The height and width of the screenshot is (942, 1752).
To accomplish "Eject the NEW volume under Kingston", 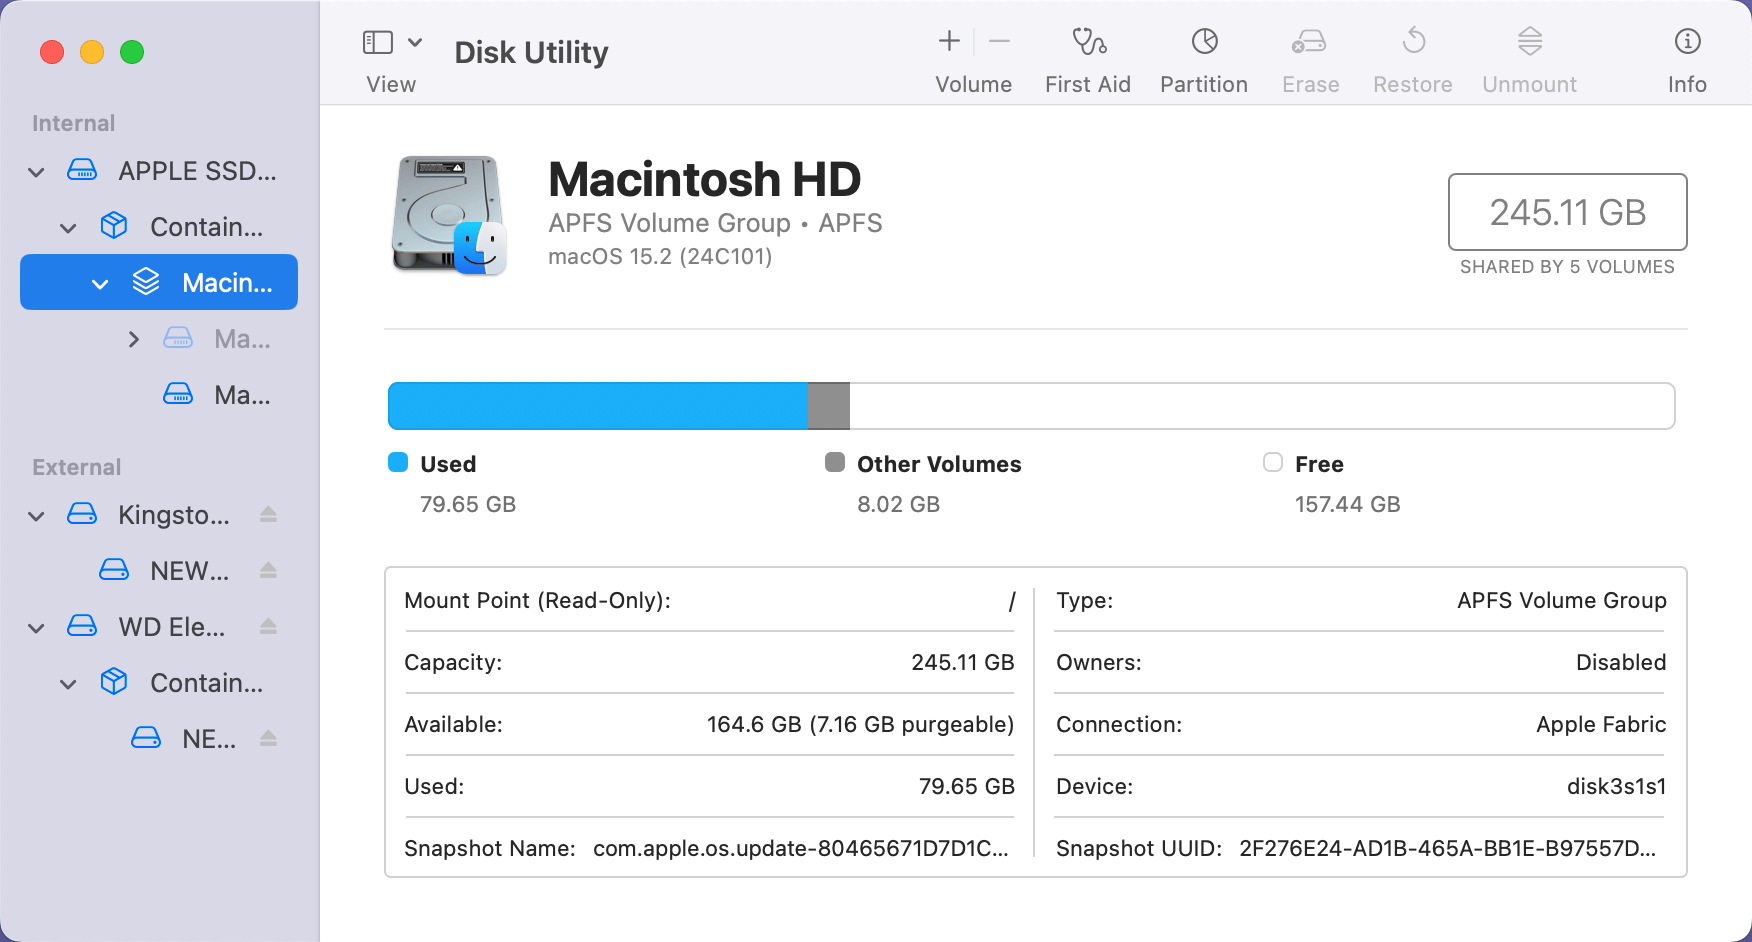I will click(268, 570).
